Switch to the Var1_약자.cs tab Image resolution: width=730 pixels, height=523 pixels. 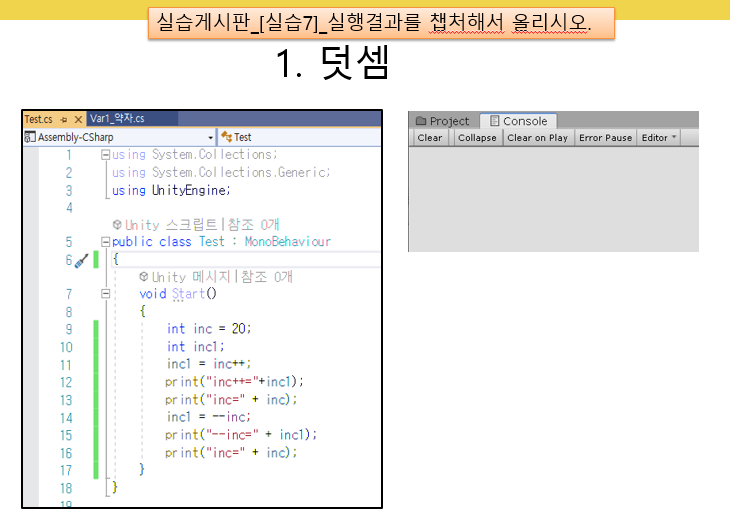point(117,118)
